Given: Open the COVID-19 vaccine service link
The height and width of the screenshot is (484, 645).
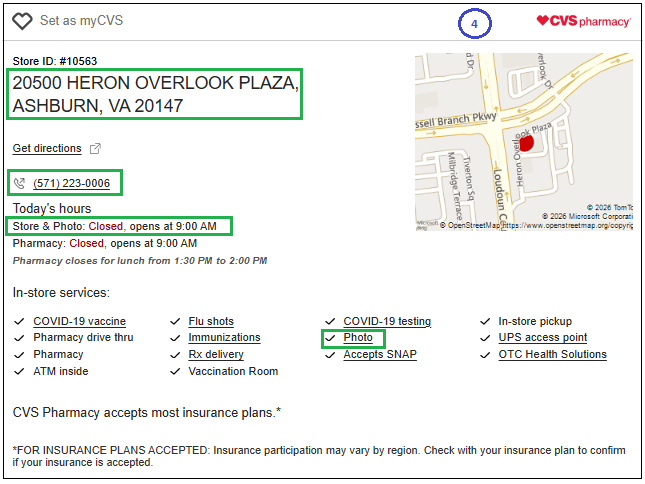Looking at the screenshot, I should click(79, 321).
